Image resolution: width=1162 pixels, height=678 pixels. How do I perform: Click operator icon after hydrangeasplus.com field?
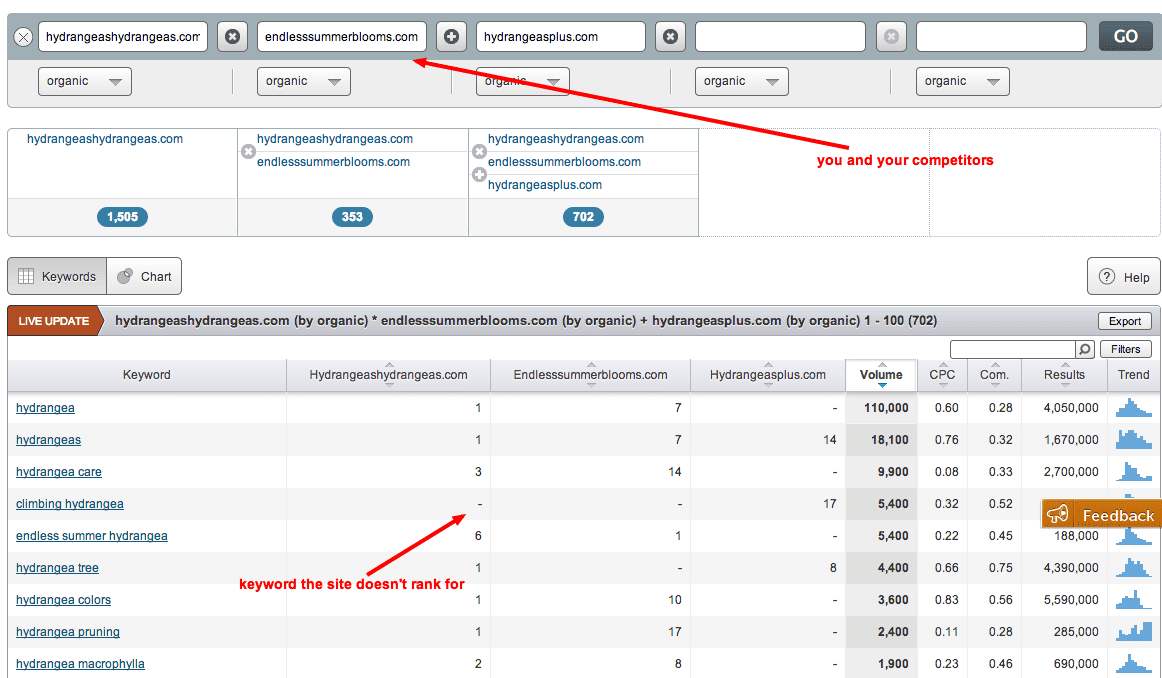tap(670, 37)
